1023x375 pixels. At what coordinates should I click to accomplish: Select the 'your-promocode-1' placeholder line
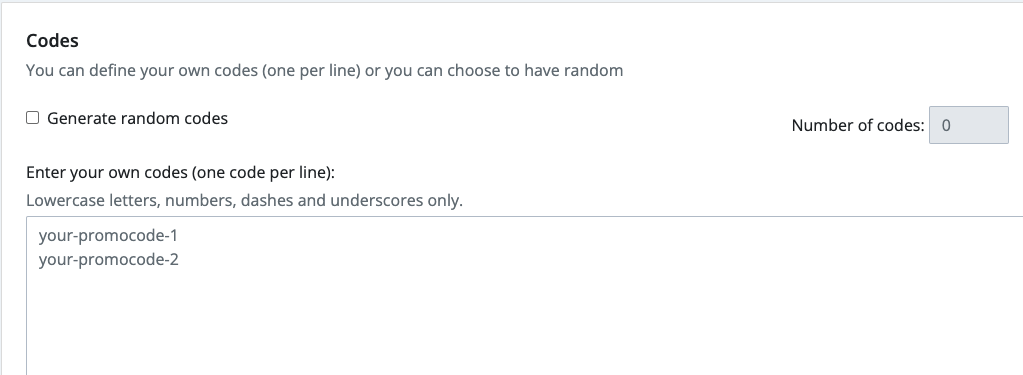tap(108, 235)
